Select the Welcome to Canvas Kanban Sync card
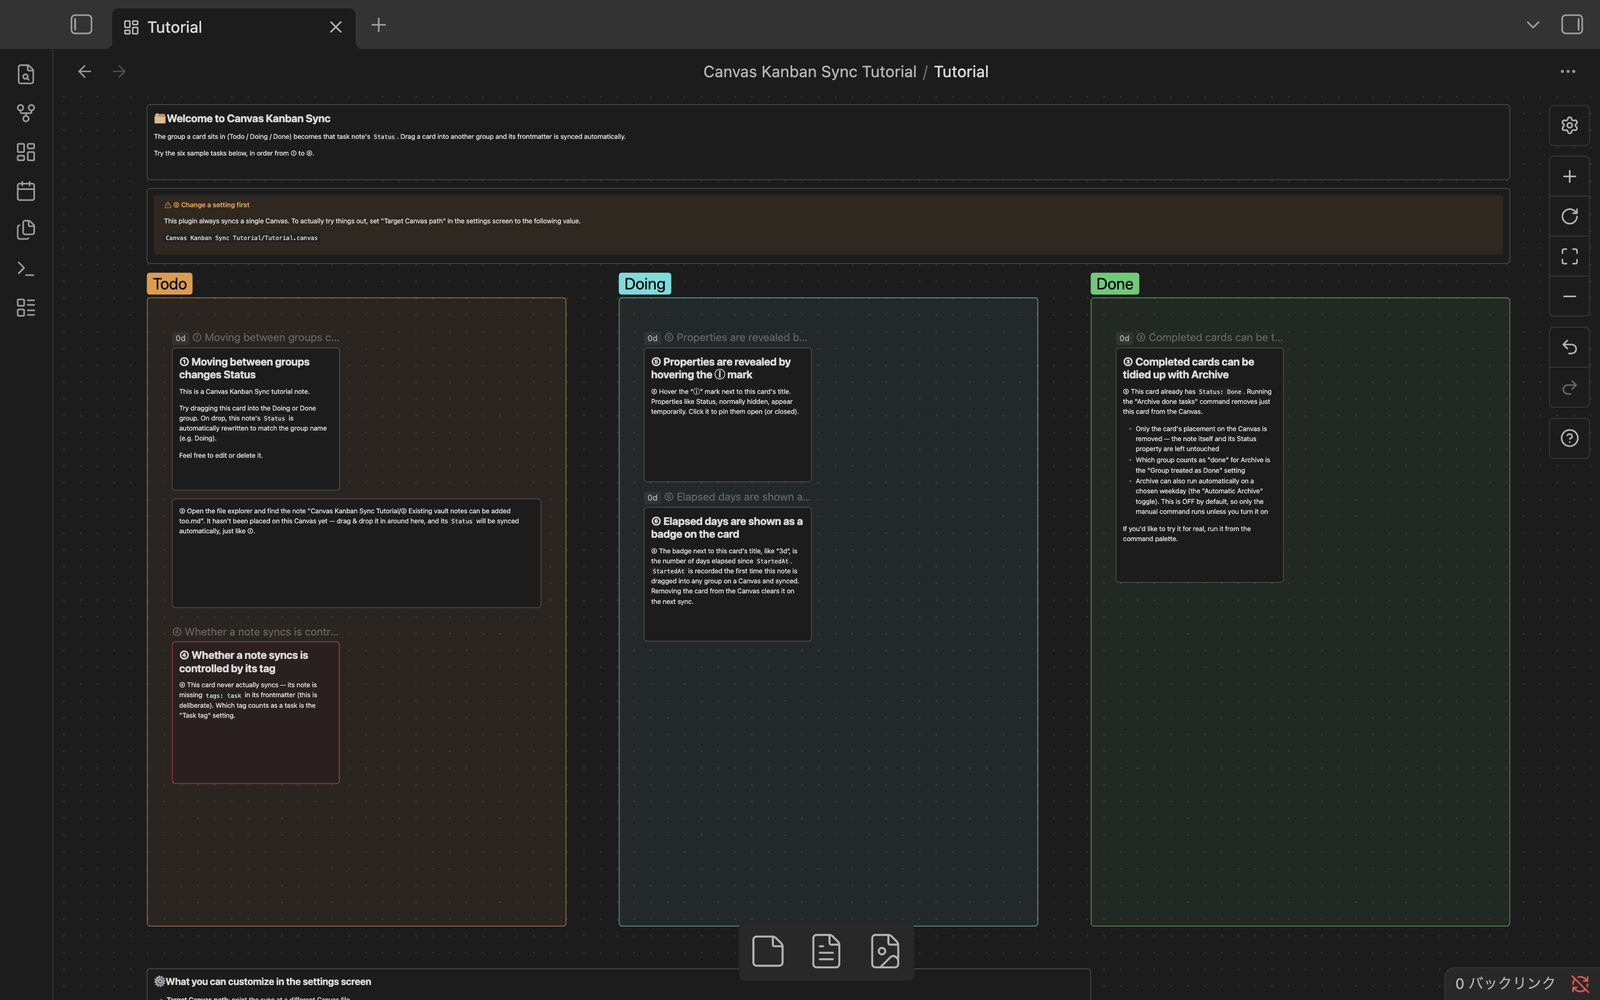 828,142
